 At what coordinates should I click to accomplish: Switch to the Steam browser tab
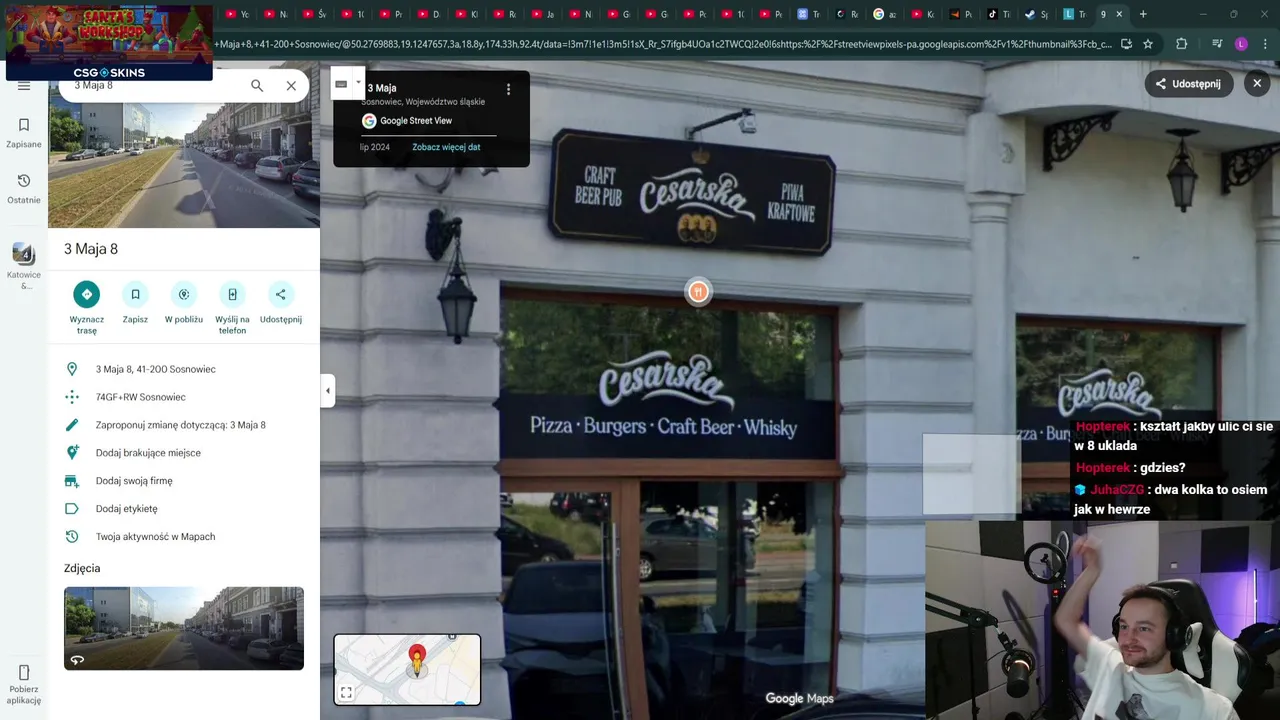pos(1036,14)
